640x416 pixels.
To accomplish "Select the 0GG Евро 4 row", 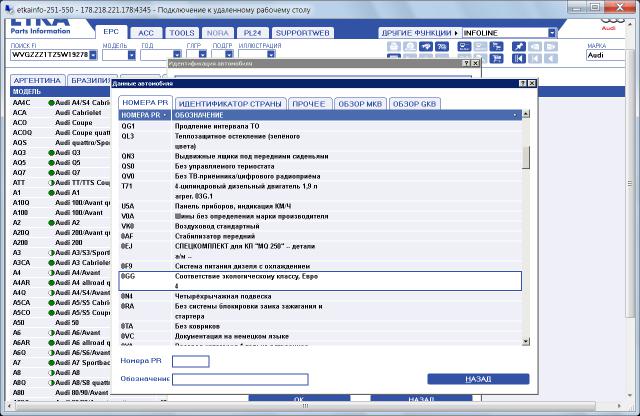I will click(x=320, y=281).
